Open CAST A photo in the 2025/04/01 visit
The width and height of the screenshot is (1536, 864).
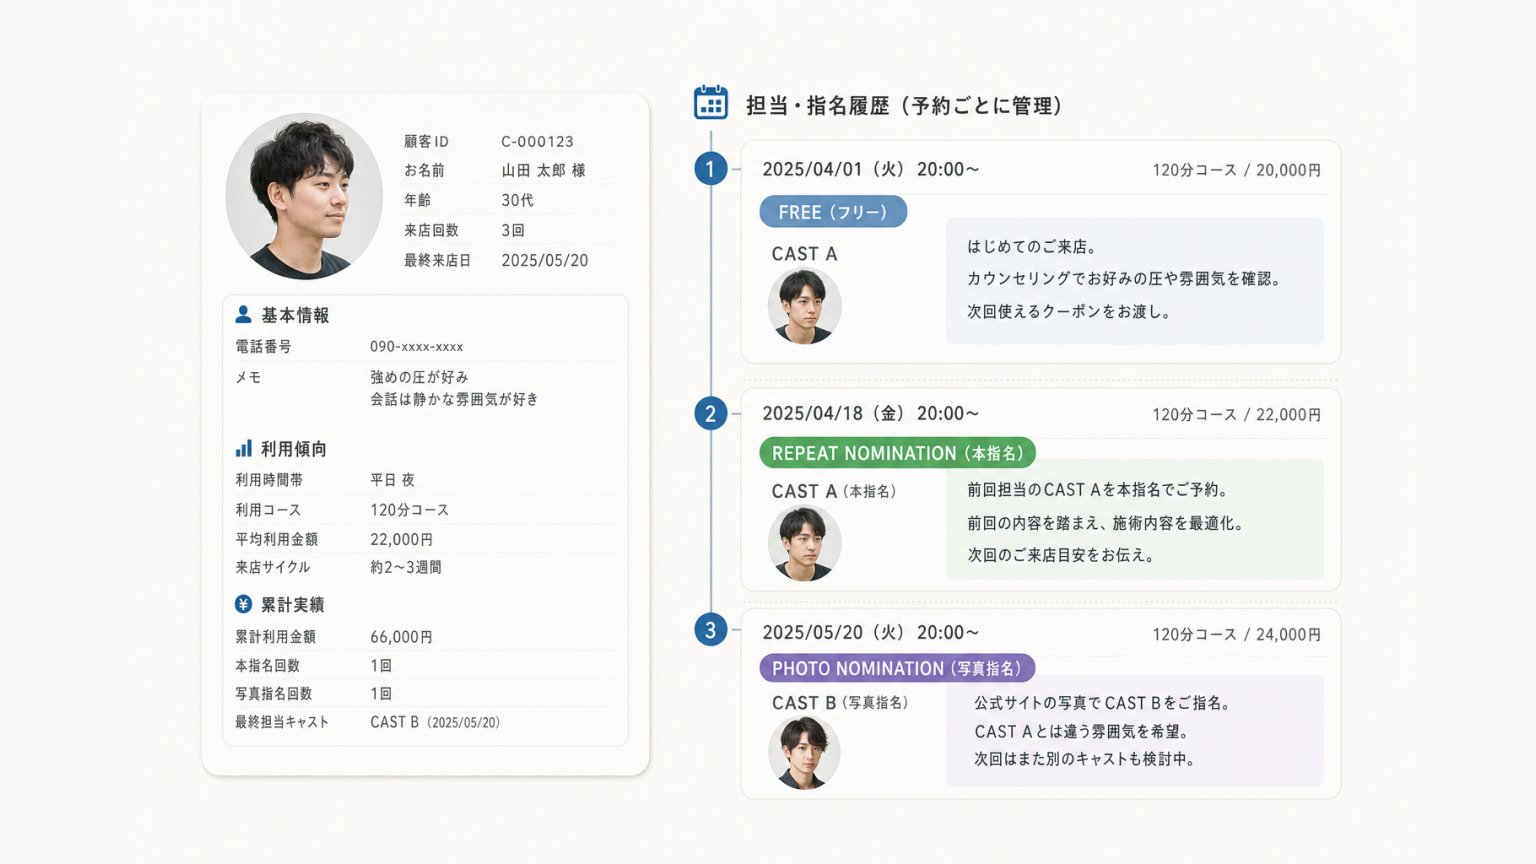pos(805,307)
